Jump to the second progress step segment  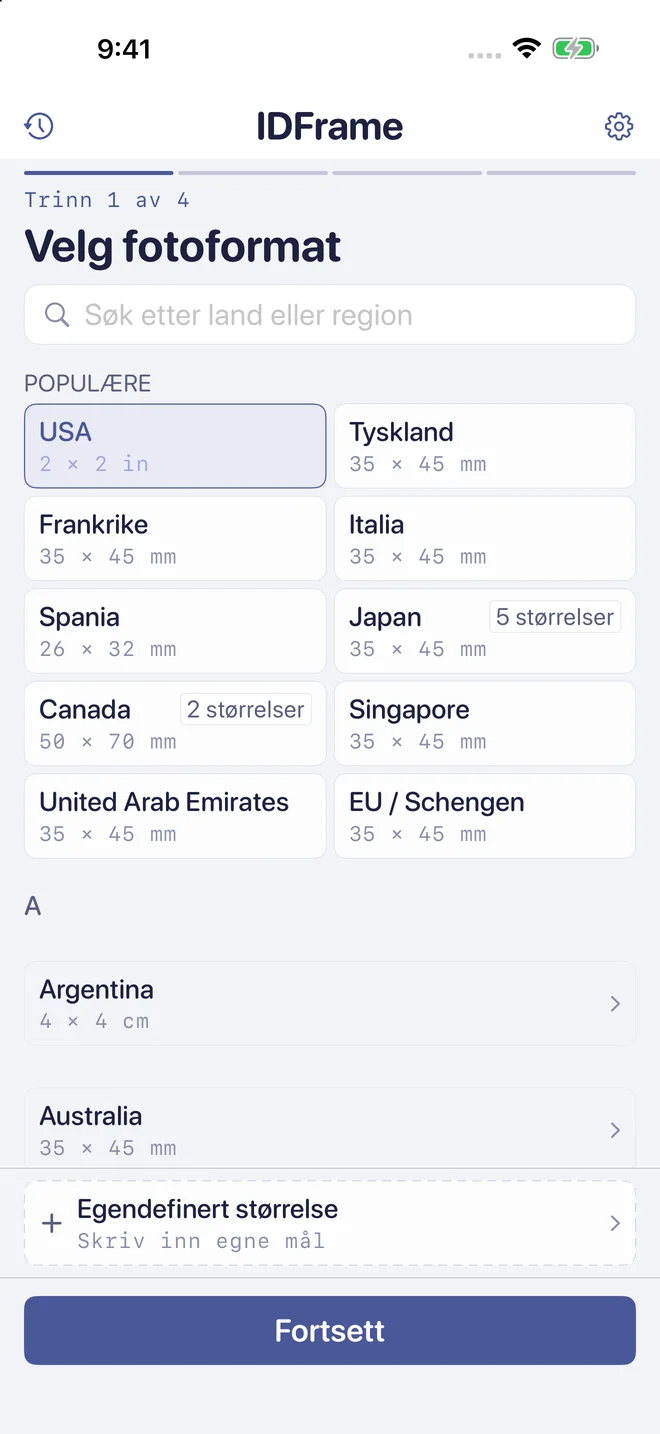coord(253,173)
